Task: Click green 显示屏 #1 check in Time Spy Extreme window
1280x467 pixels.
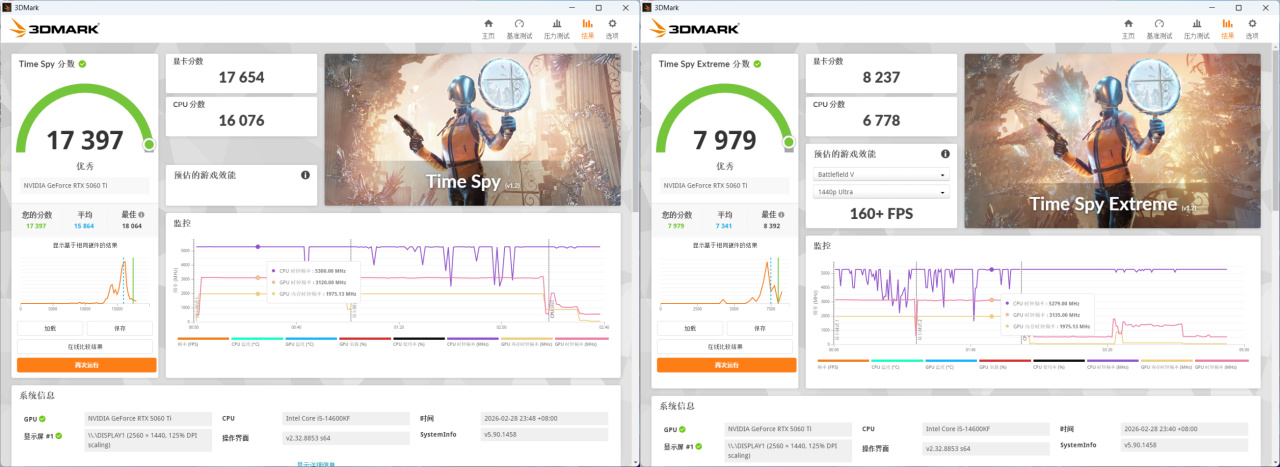Action: pyautogui.click(x=700, y=447)
